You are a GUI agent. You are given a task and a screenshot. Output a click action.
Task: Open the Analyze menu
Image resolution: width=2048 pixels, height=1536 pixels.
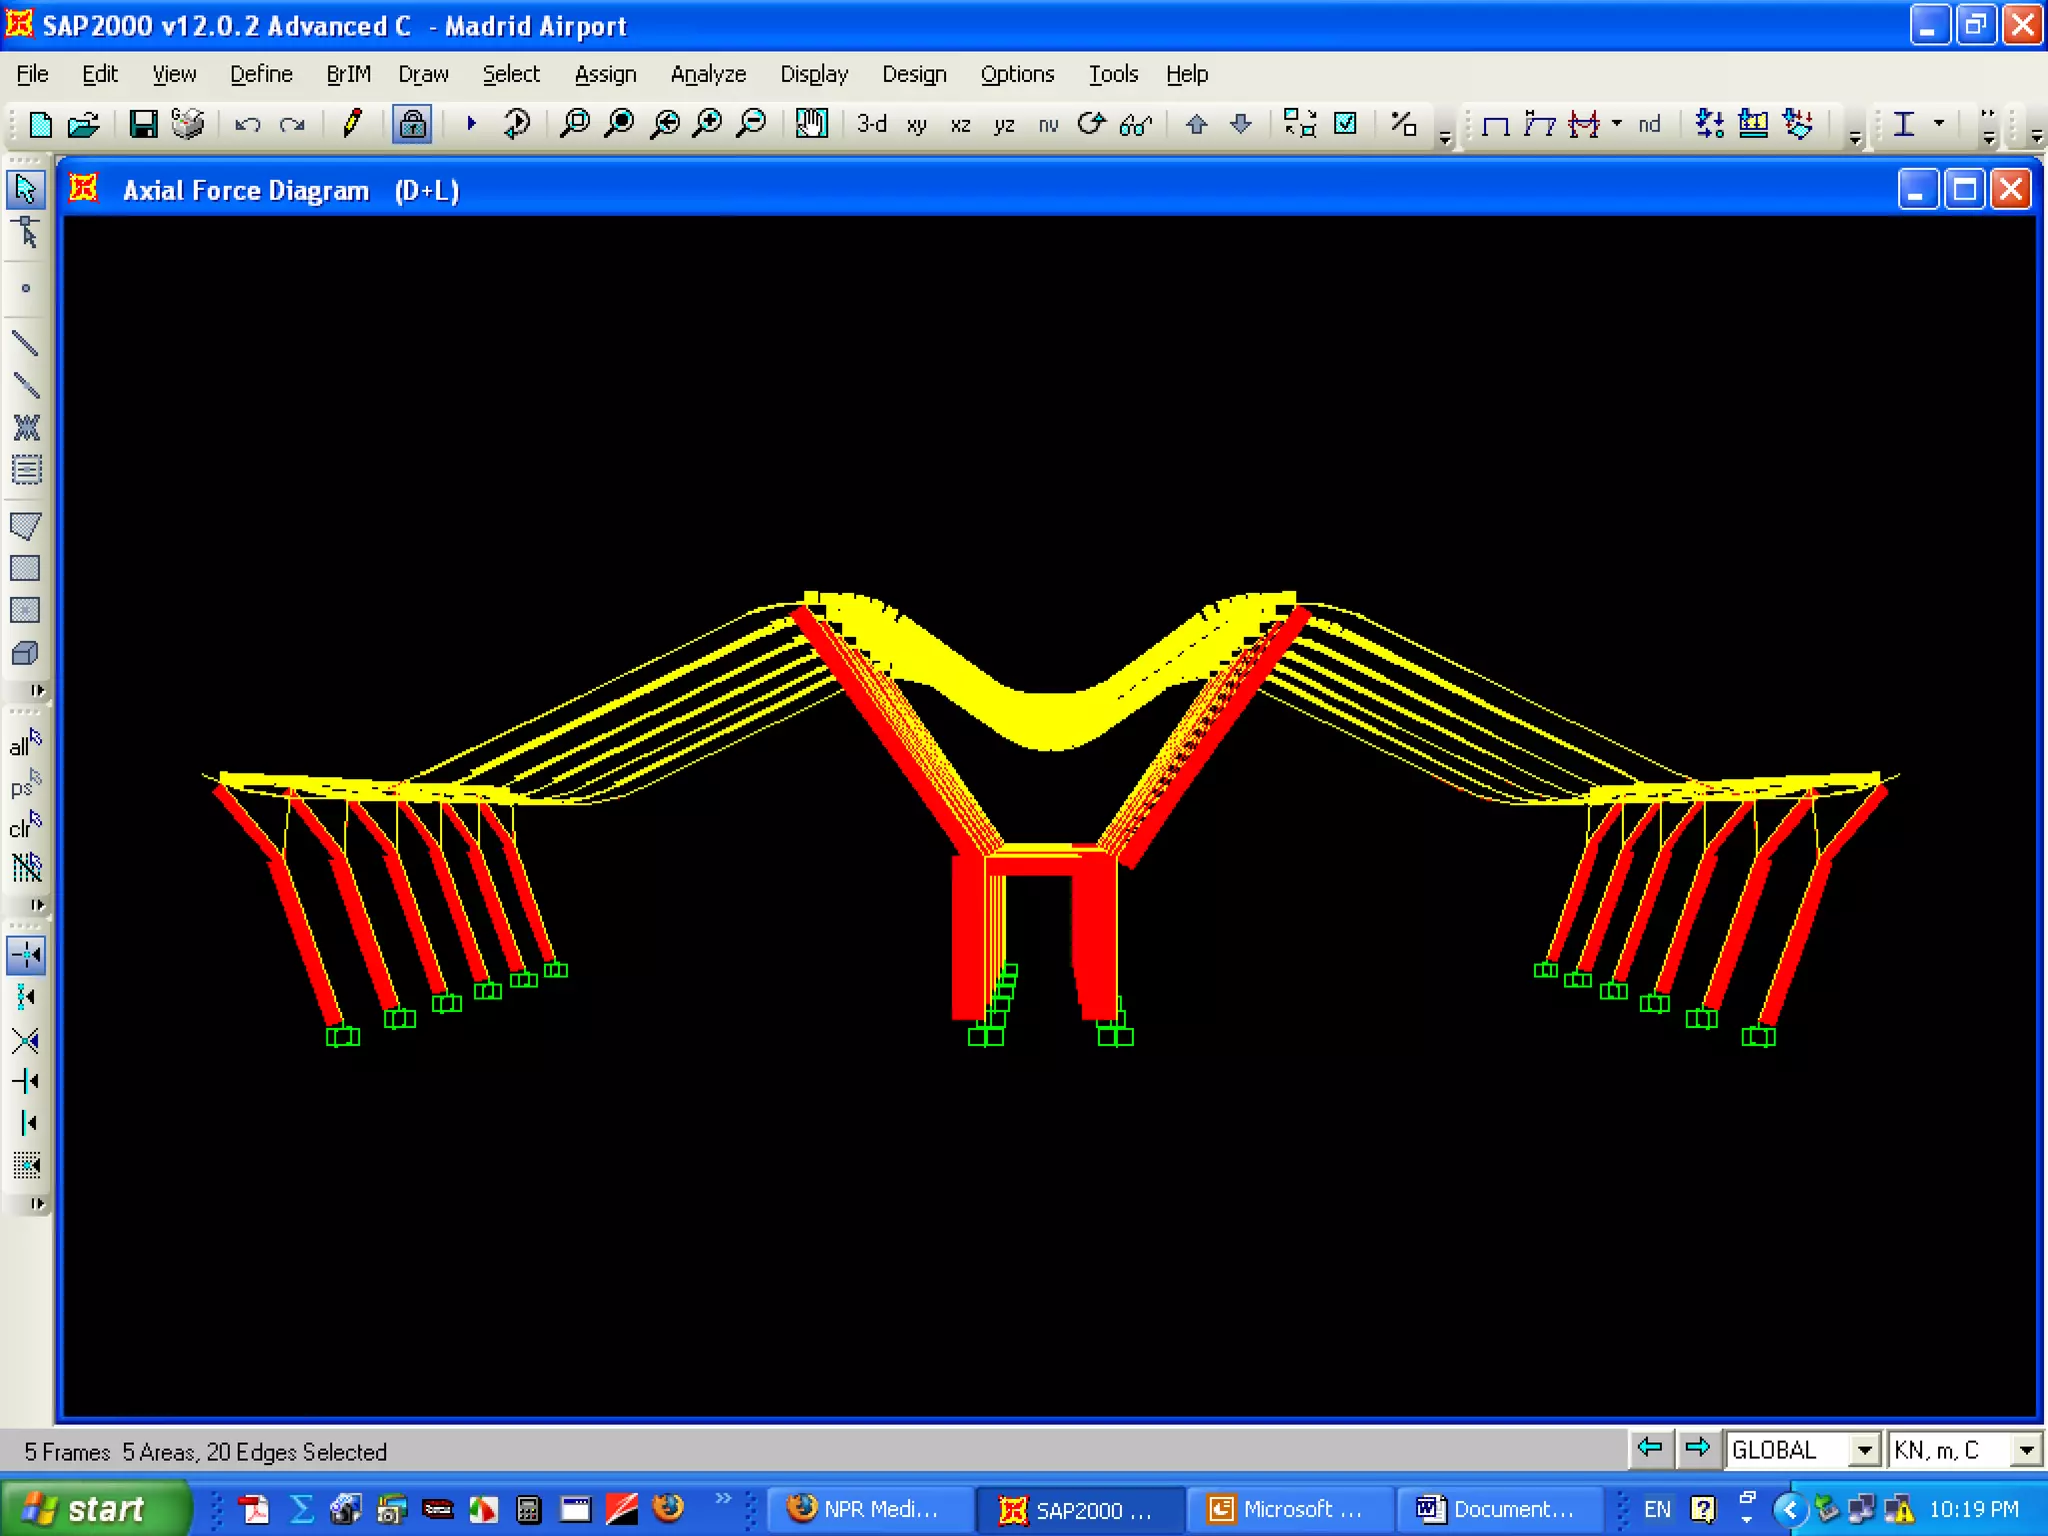708,74
